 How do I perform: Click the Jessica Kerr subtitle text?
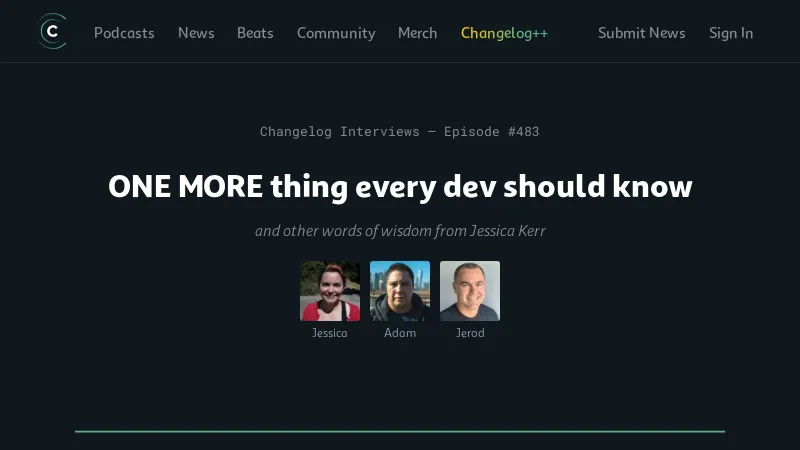click(x=400, y=231)
